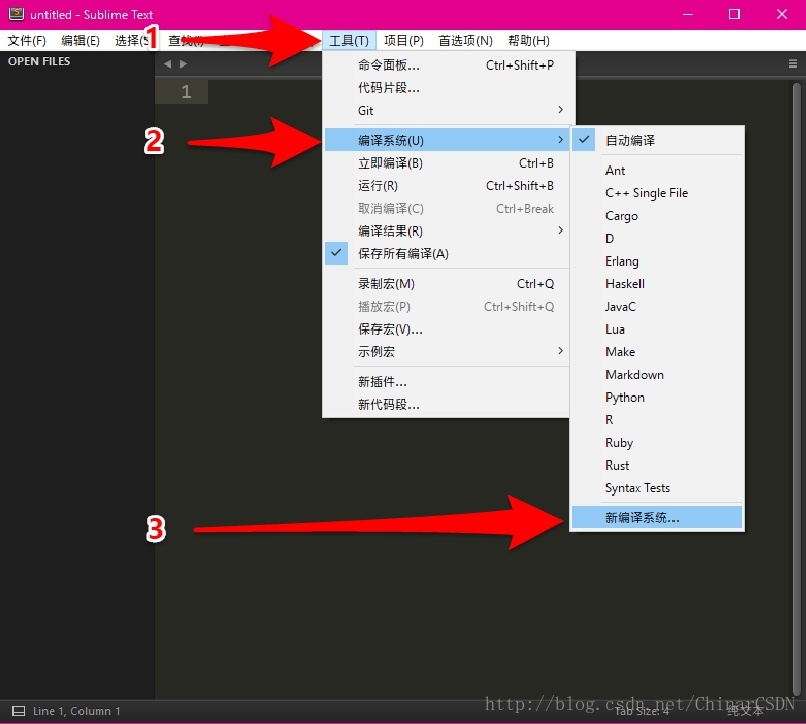Open the tab list hamburger icon
Screen dimensions: 806x724
[x=793, y=64]
